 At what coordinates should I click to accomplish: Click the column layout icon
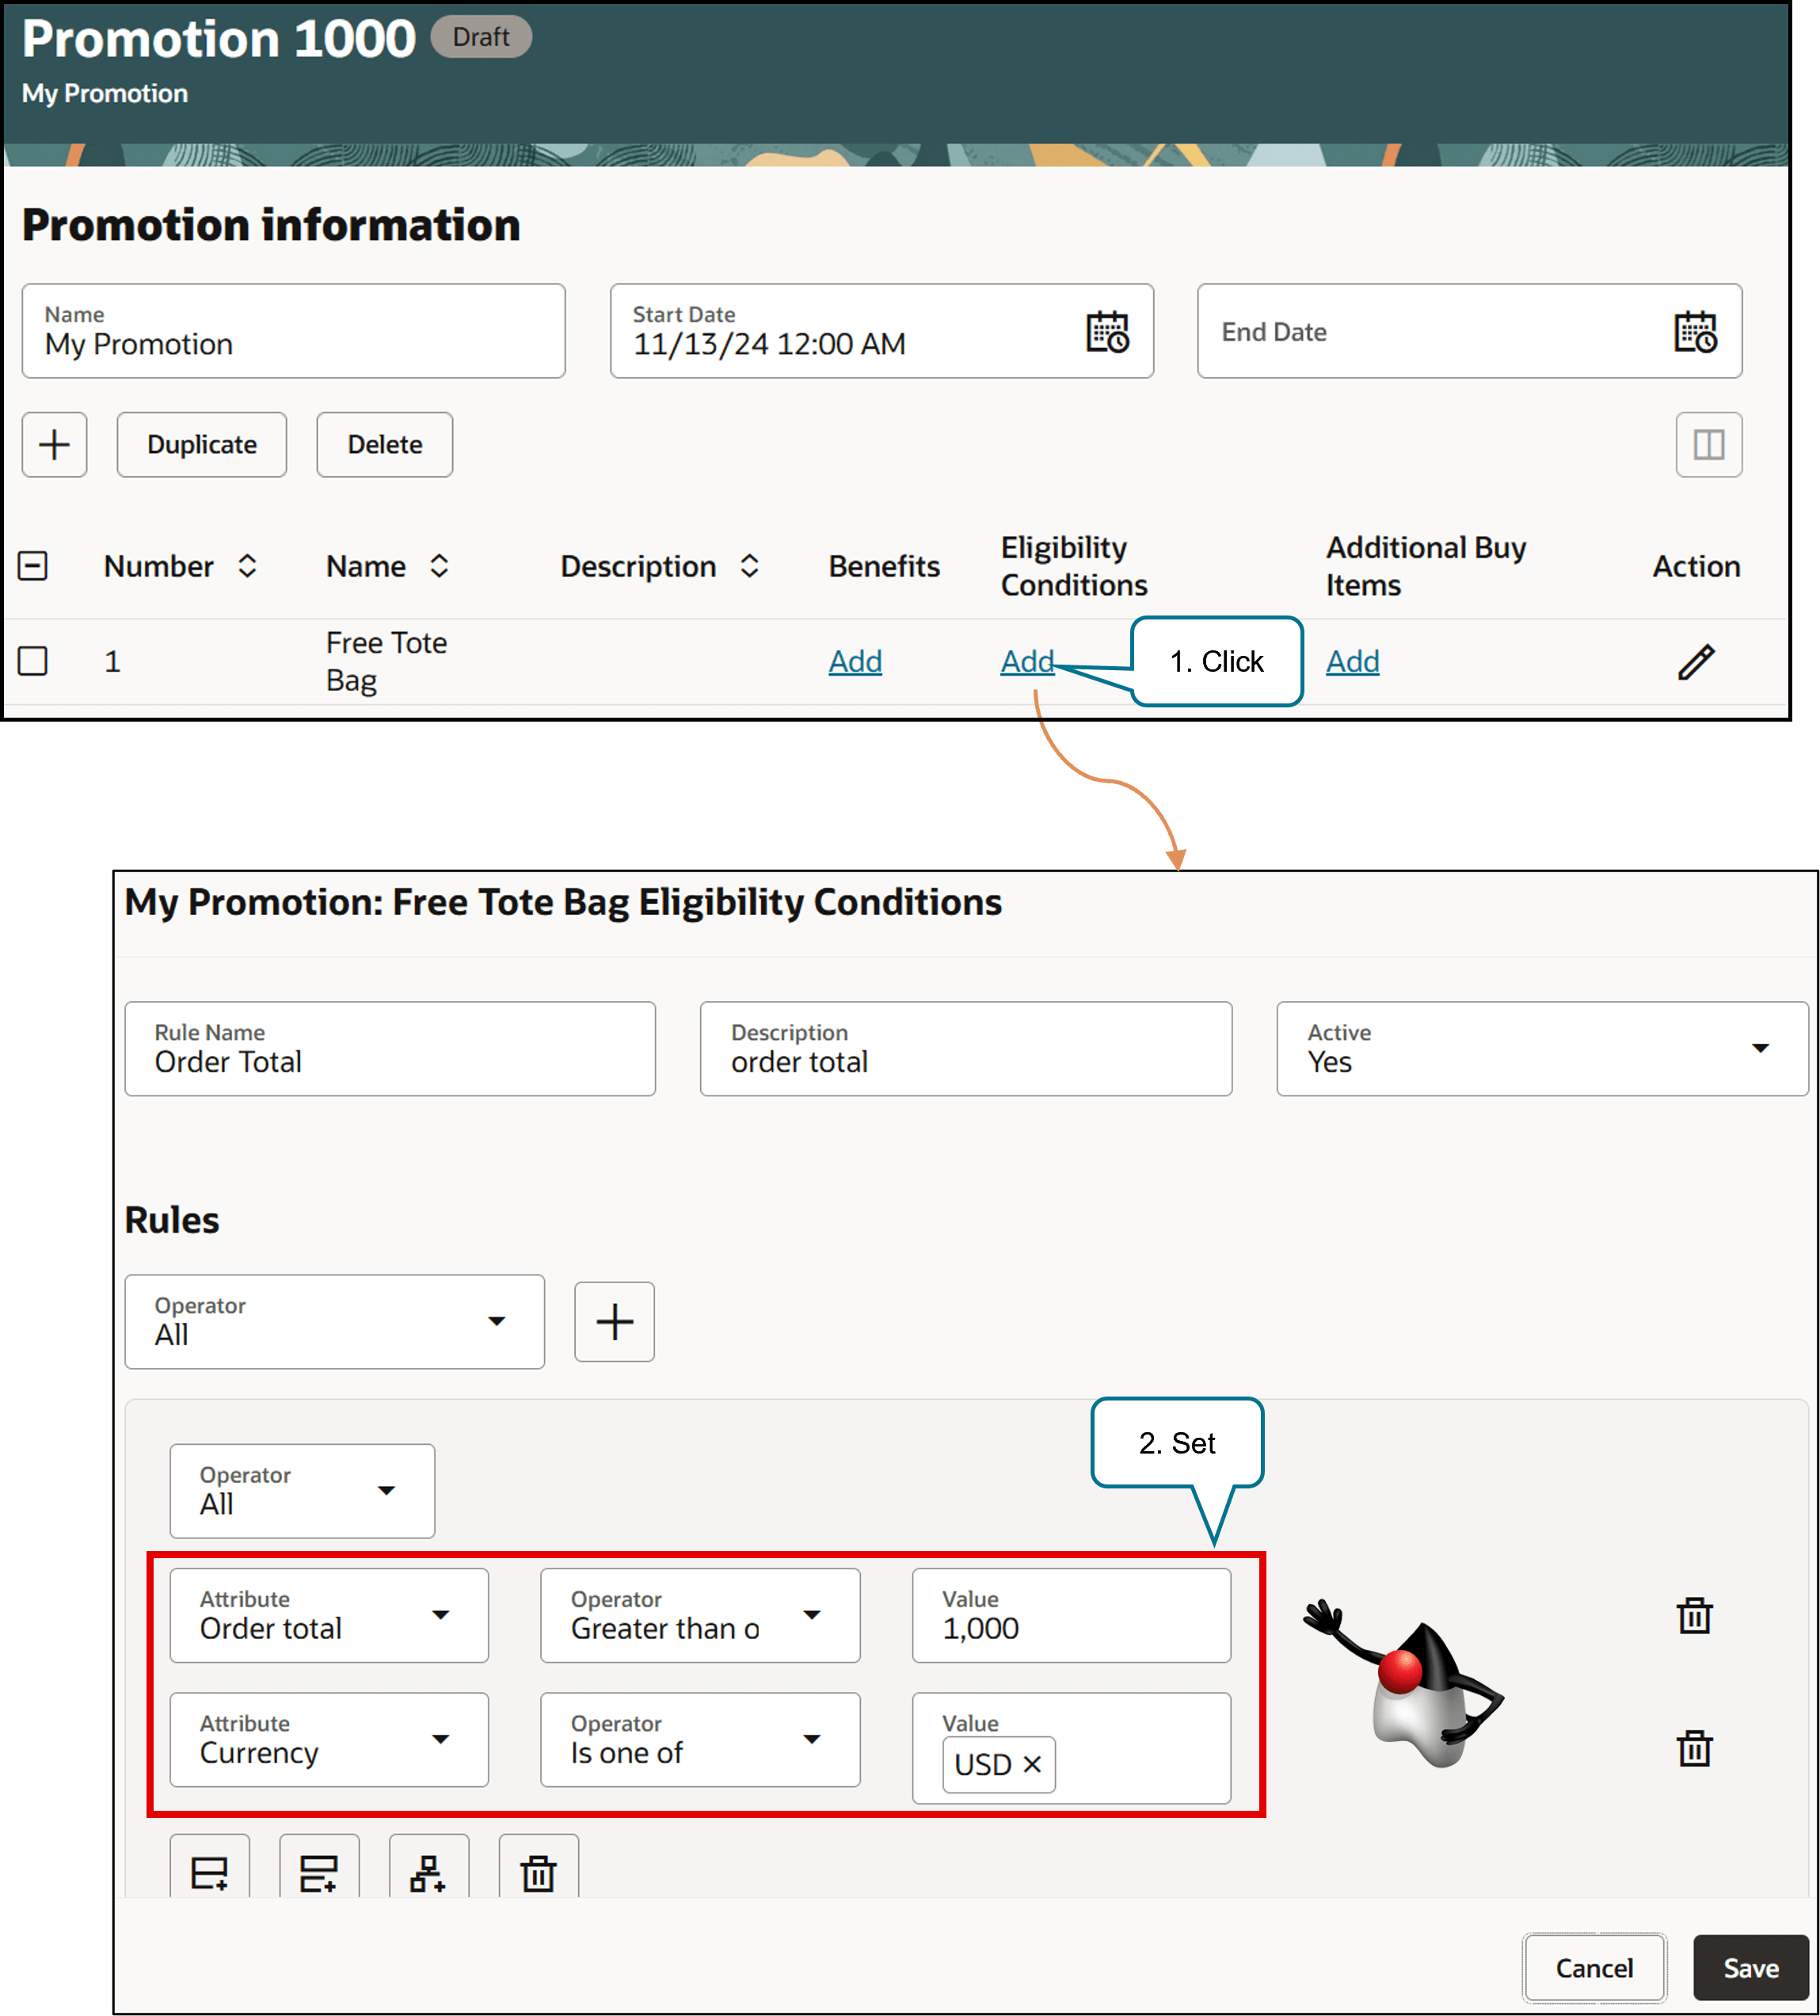click(x=1708, y=444)
